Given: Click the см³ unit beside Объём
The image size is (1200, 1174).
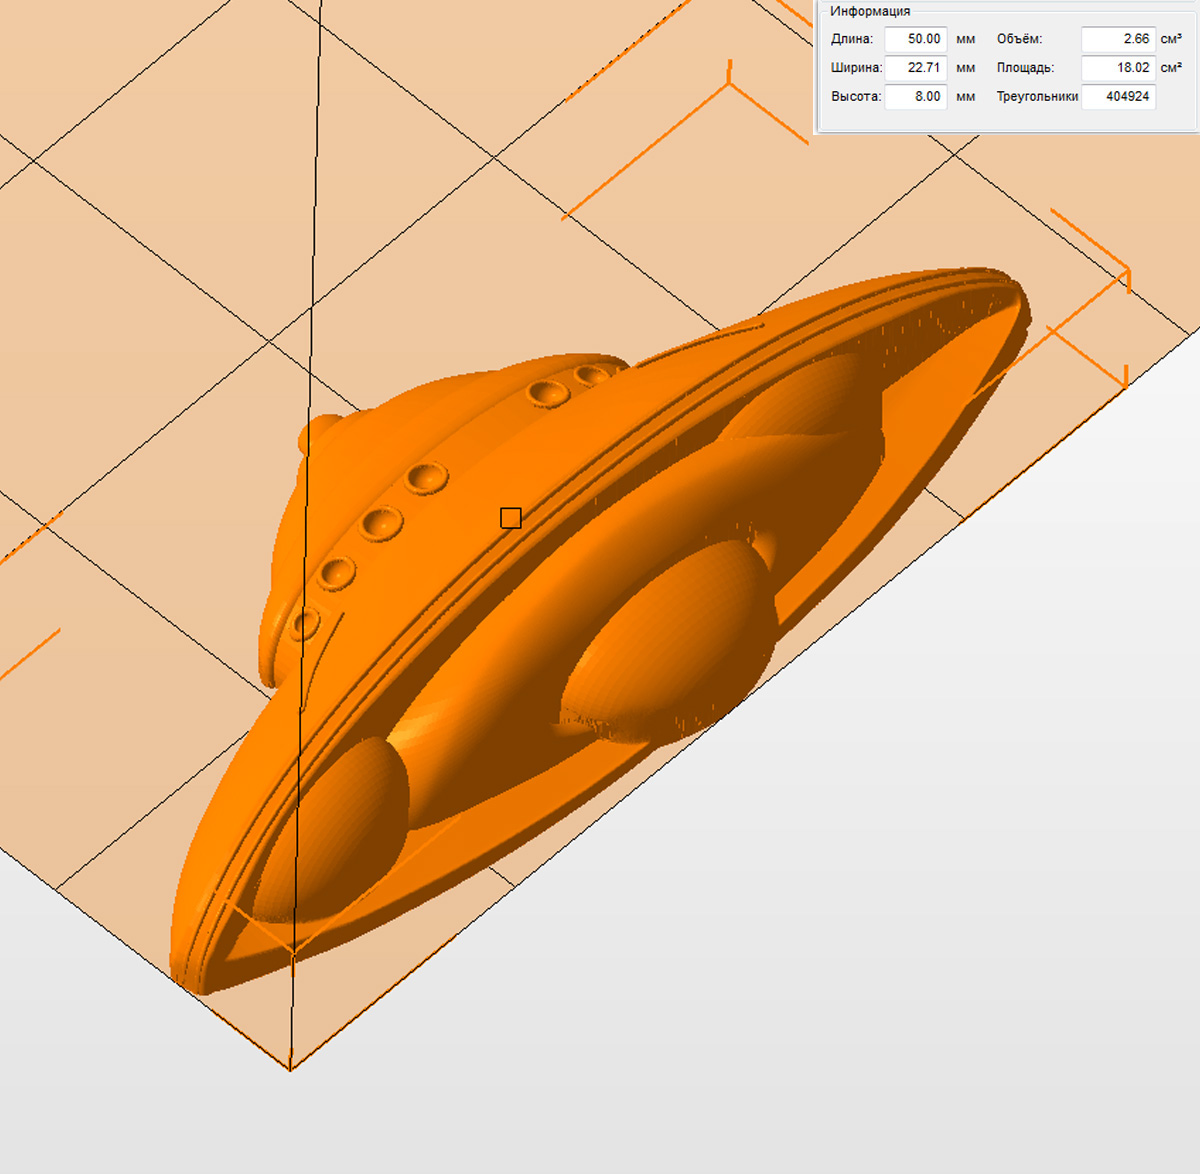Looking at the screenshot, I should [x=1171, y=39].
